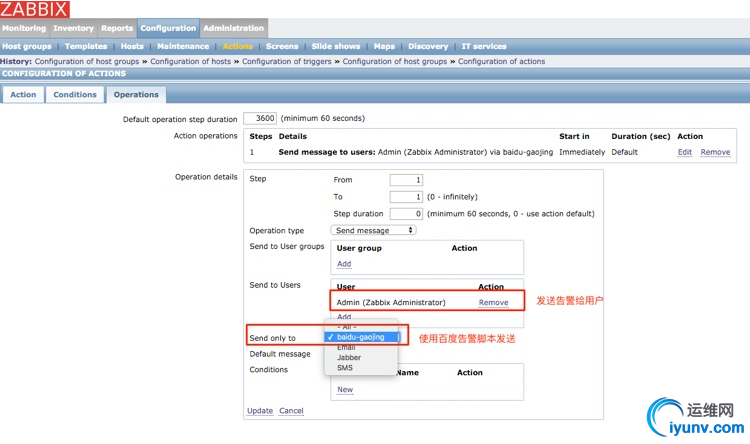This screenshot has width=750, height=444.
Task: Click Update operation details link
Action: click(260, 411)
